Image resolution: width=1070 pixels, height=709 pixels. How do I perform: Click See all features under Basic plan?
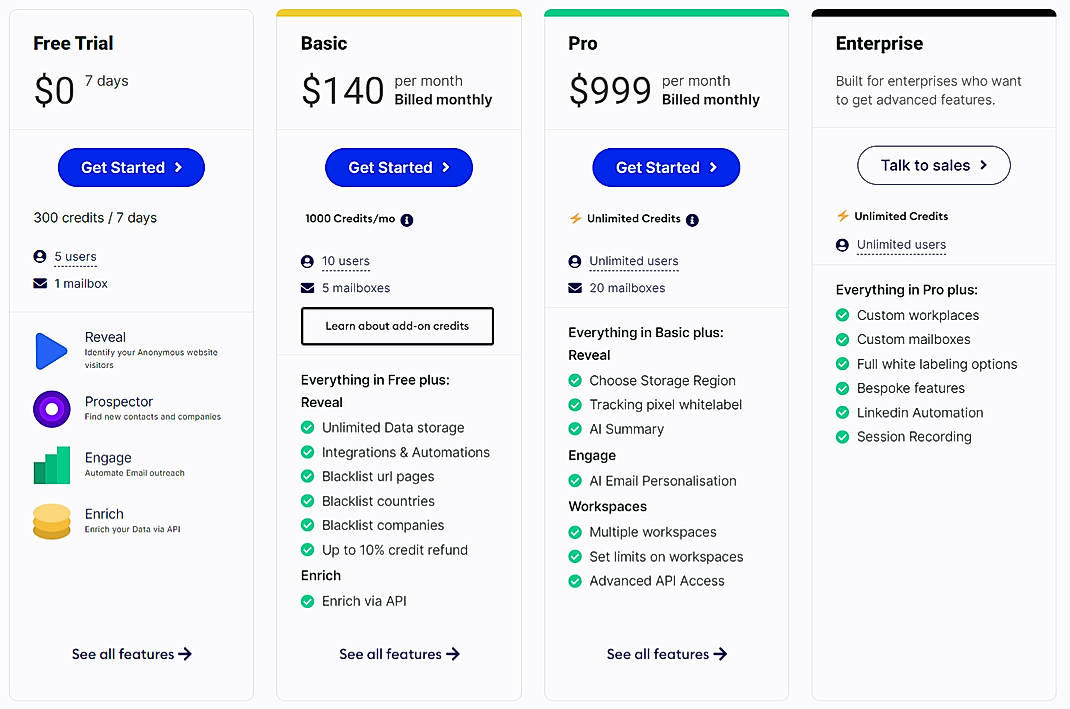tap(399, 654)
